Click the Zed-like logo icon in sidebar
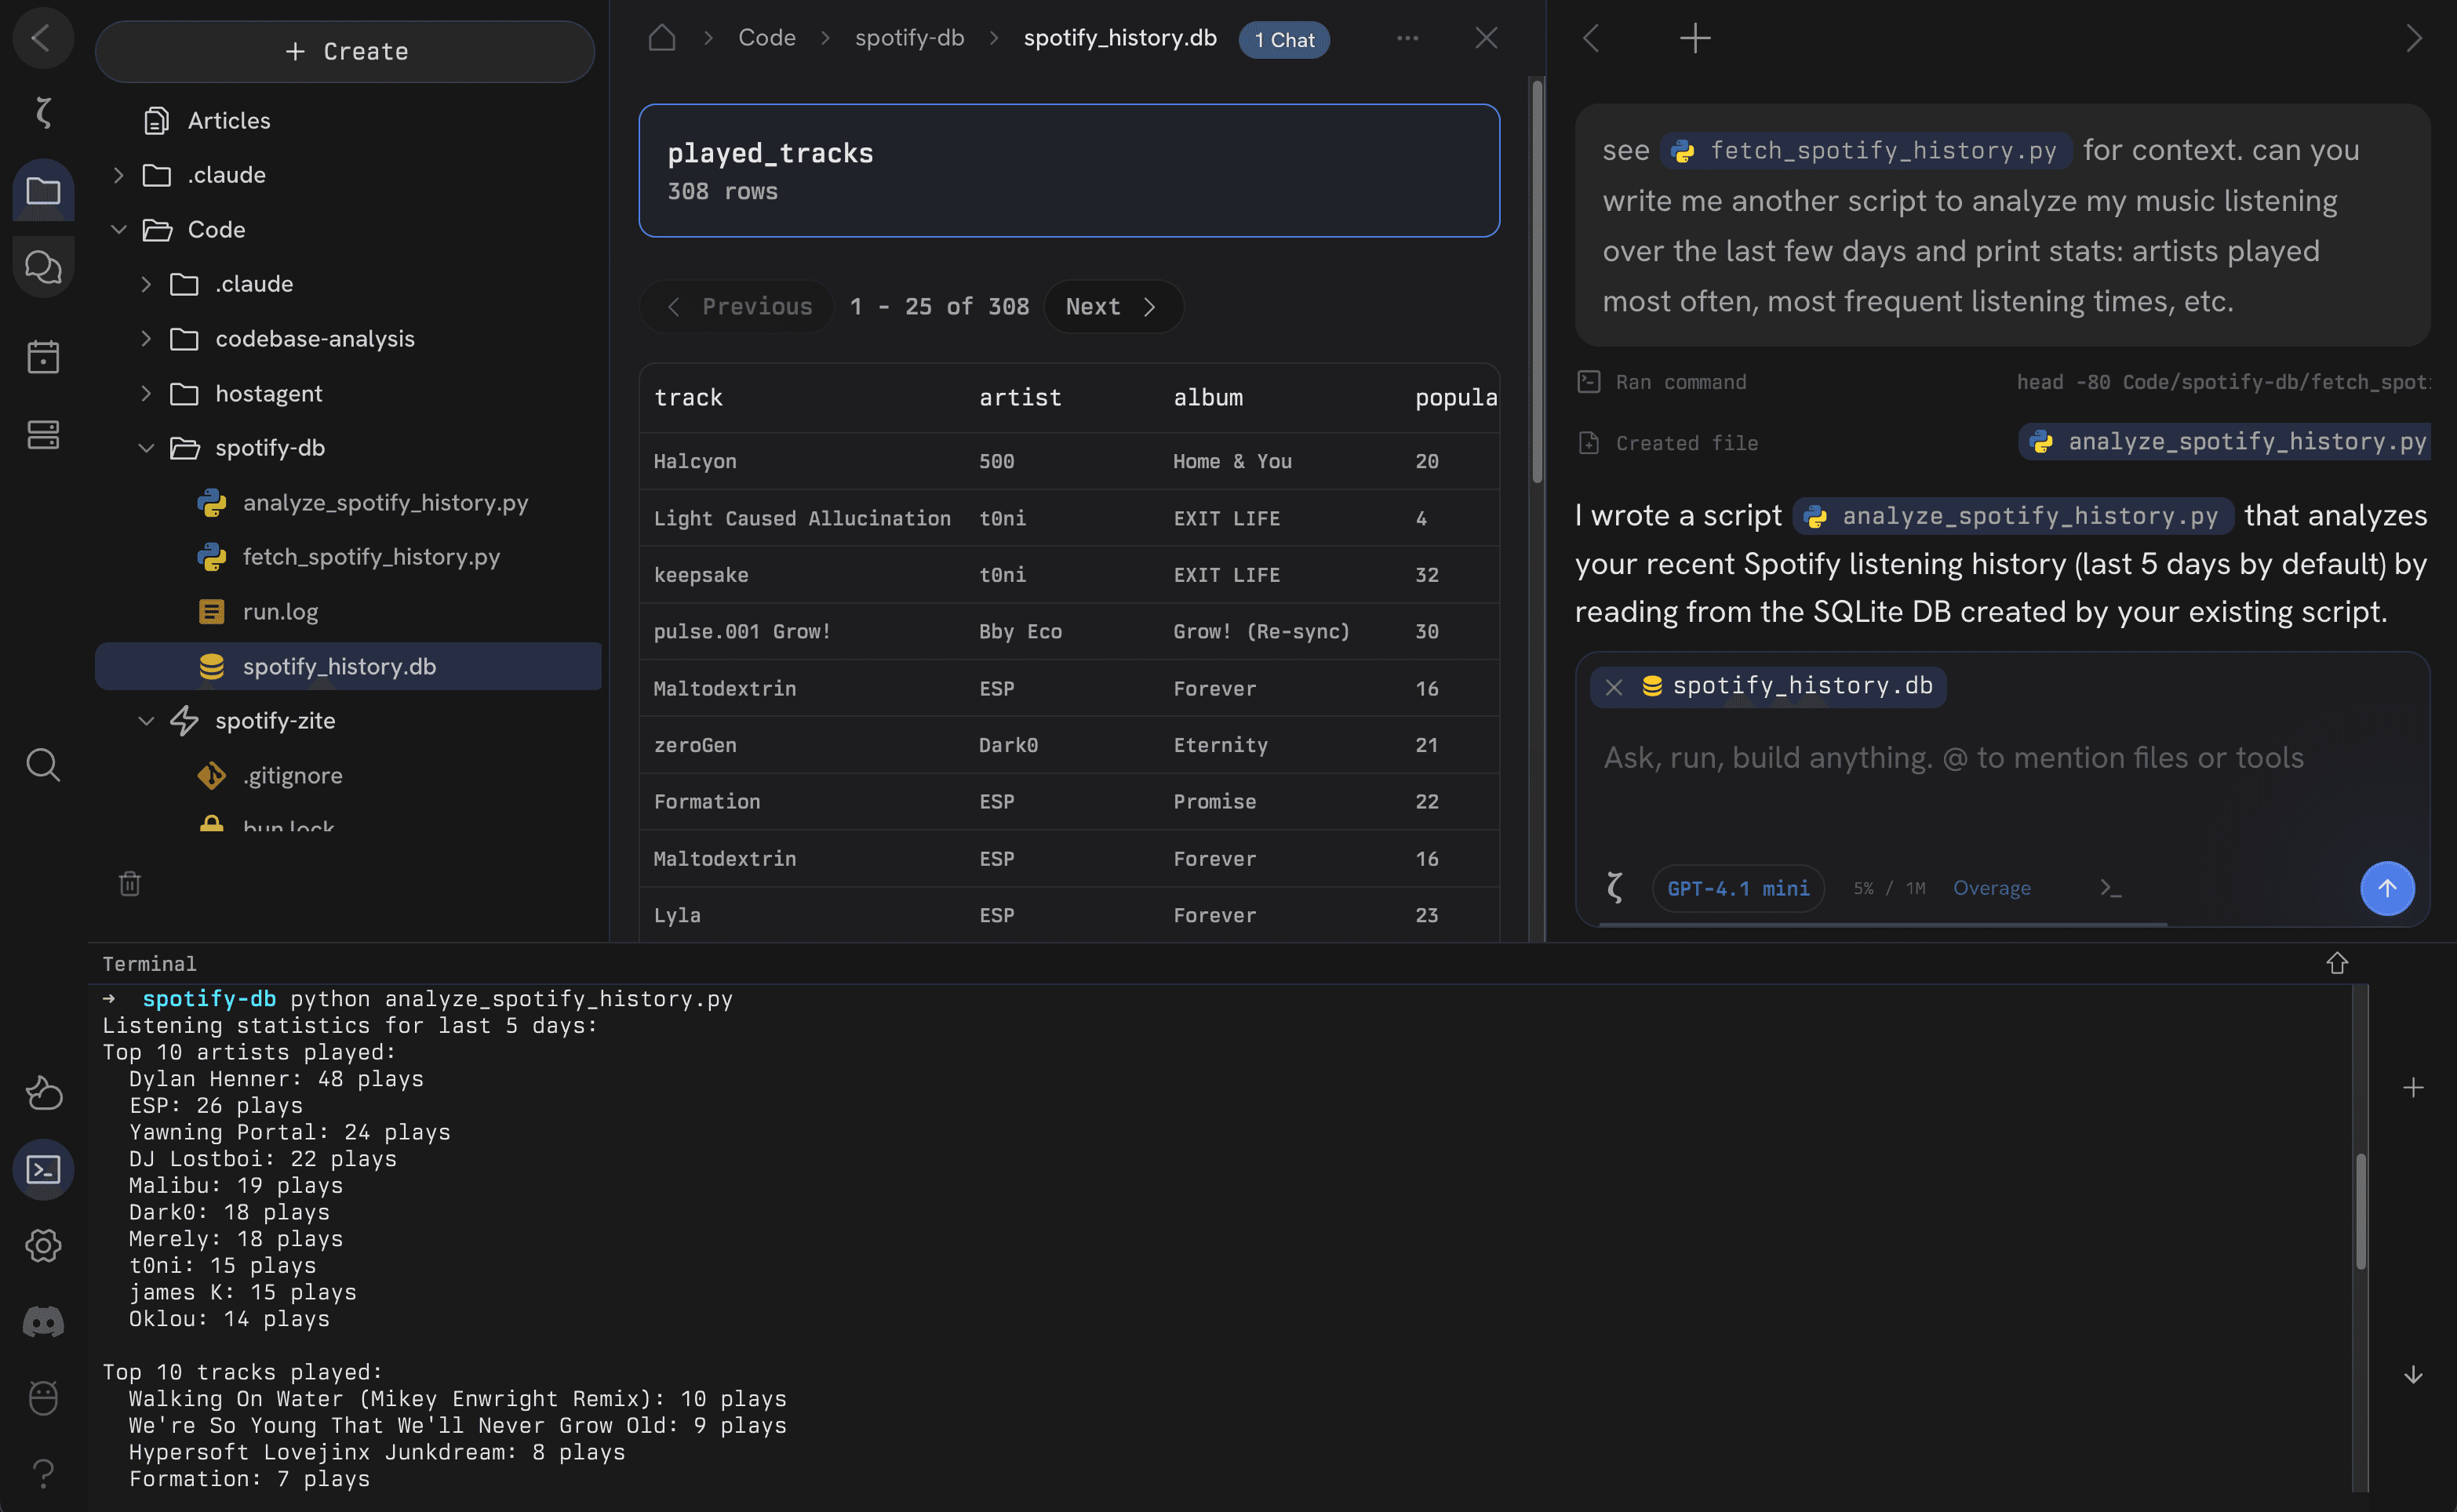 click(x=42, y=112)
